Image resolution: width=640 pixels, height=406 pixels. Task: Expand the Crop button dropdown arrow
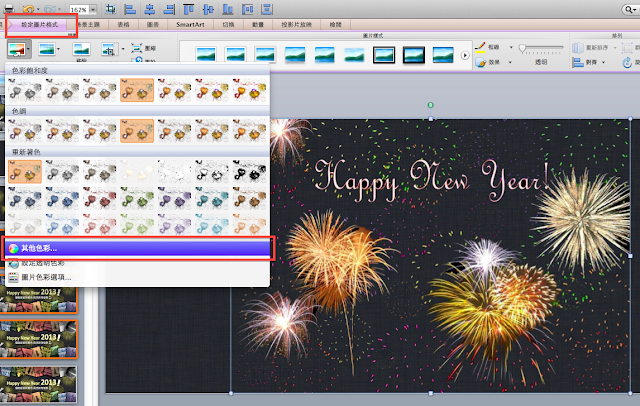(x=123, y=49)
